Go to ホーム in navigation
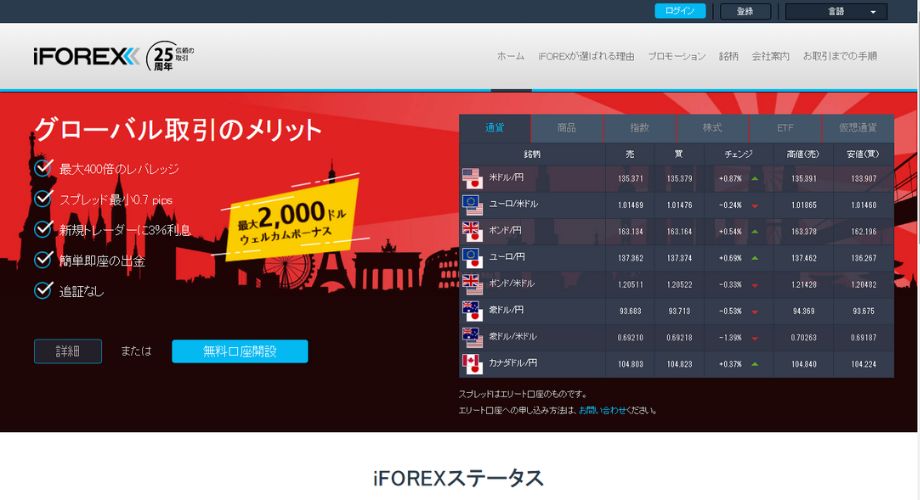This screenshot has width=920, height=500. (511, 56)
